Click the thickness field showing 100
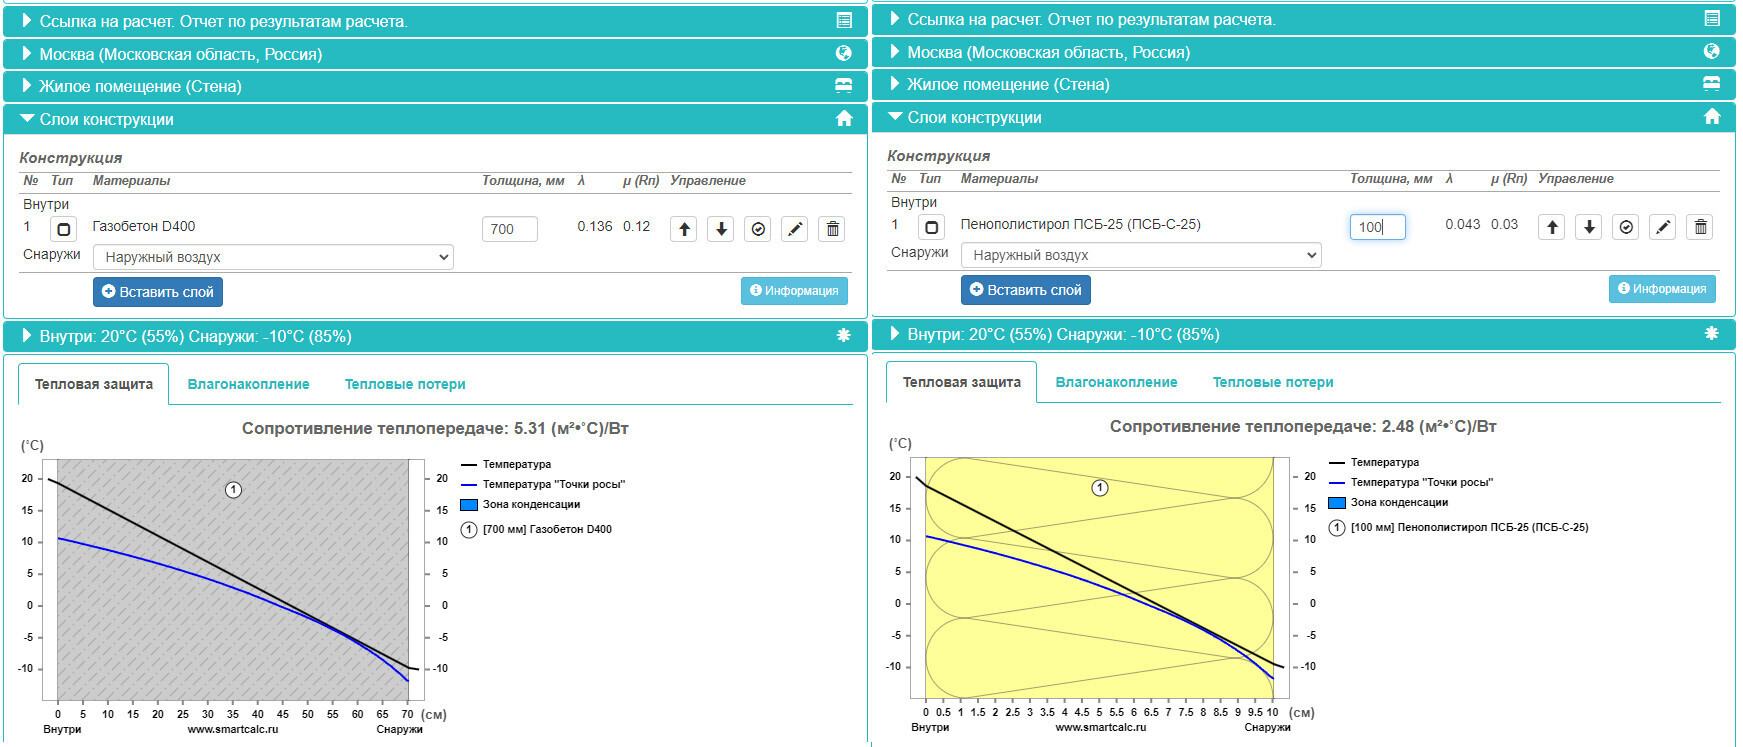Screen dimensions: 1743x747 click(x=1378, y=227)
